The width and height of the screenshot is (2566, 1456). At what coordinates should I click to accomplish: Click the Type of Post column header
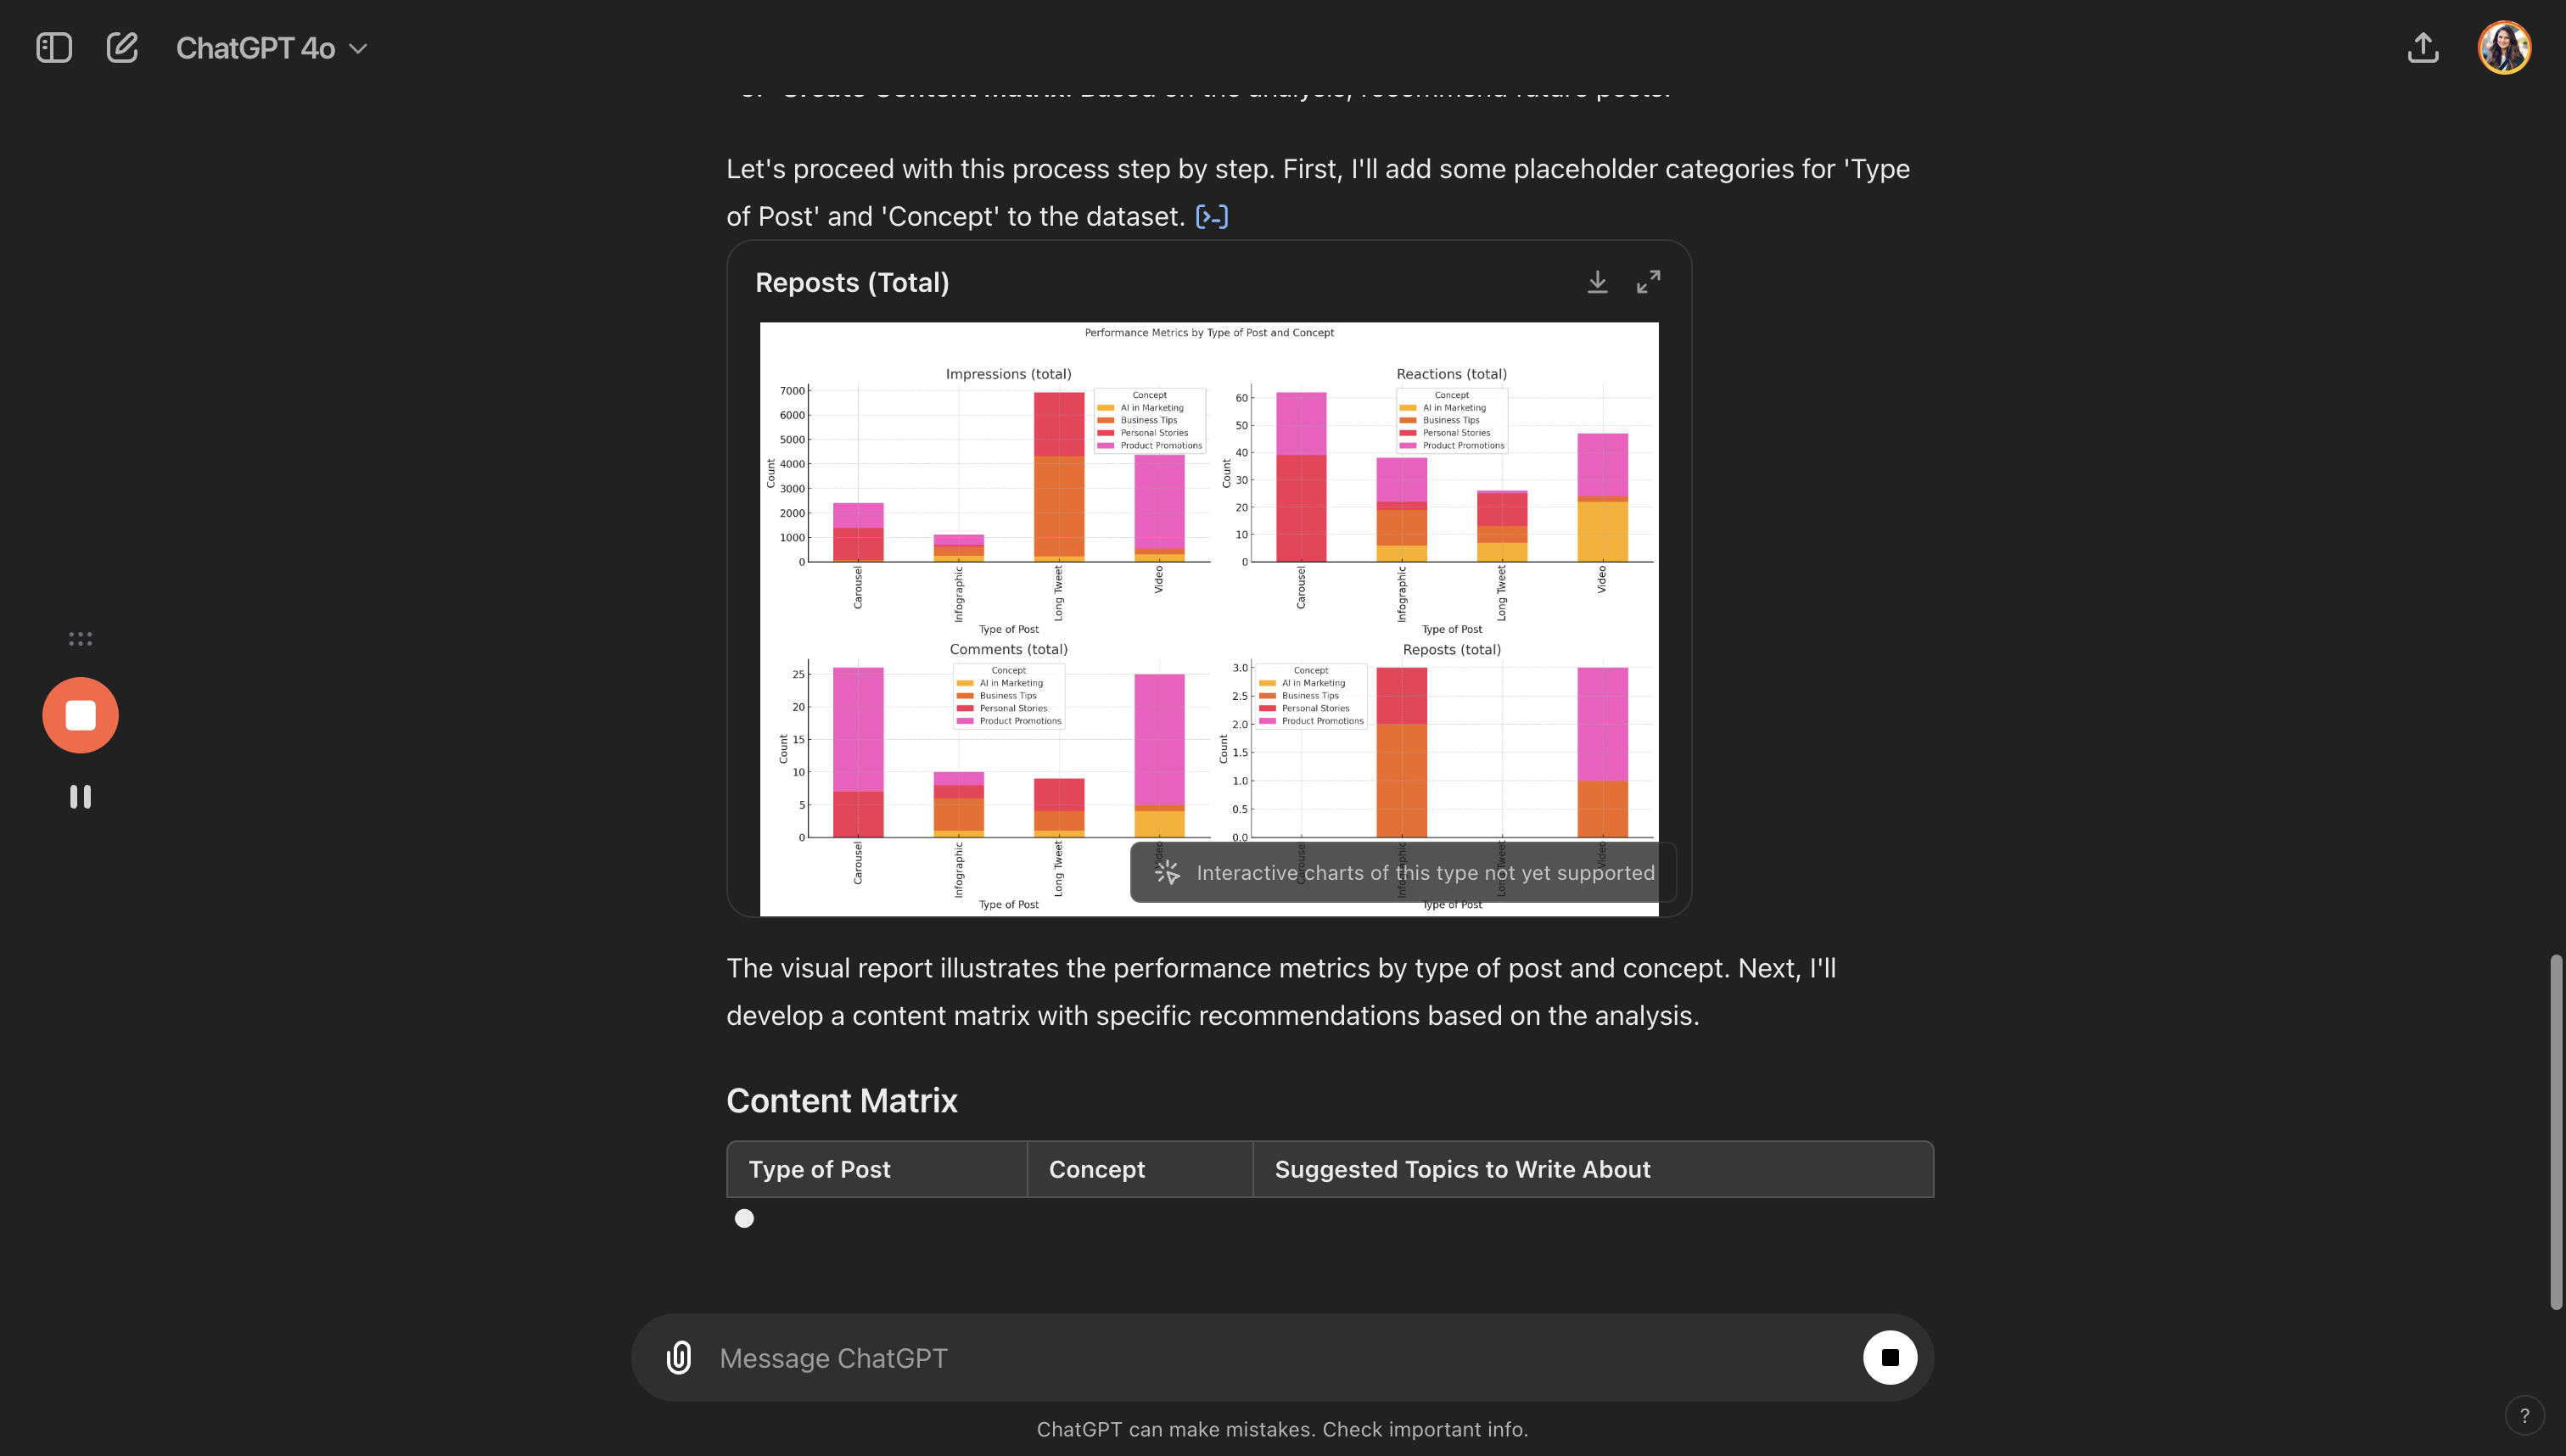click(x=876, y=1169)
